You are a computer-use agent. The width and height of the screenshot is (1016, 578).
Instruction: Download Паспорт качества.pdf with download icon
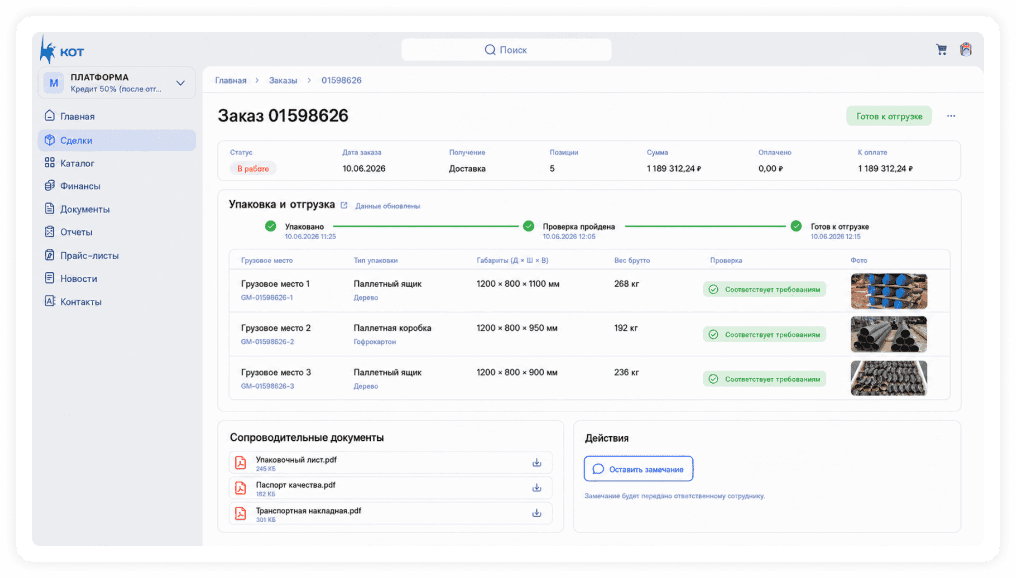[x=537, y=488]
